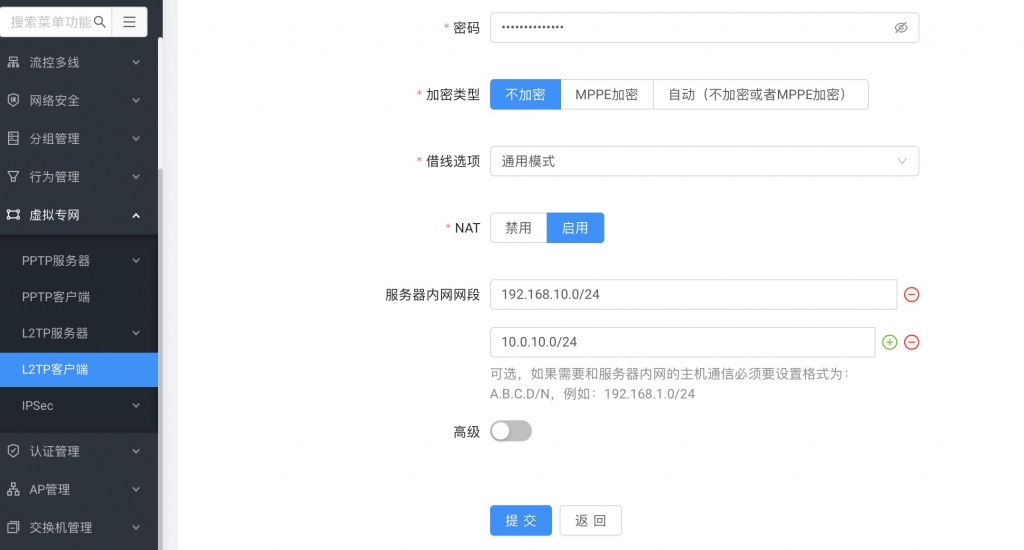Click the 虚拟专网 sidebar icon
Viewport: 1024px width, 550px height.
click(x=13, y=215)
